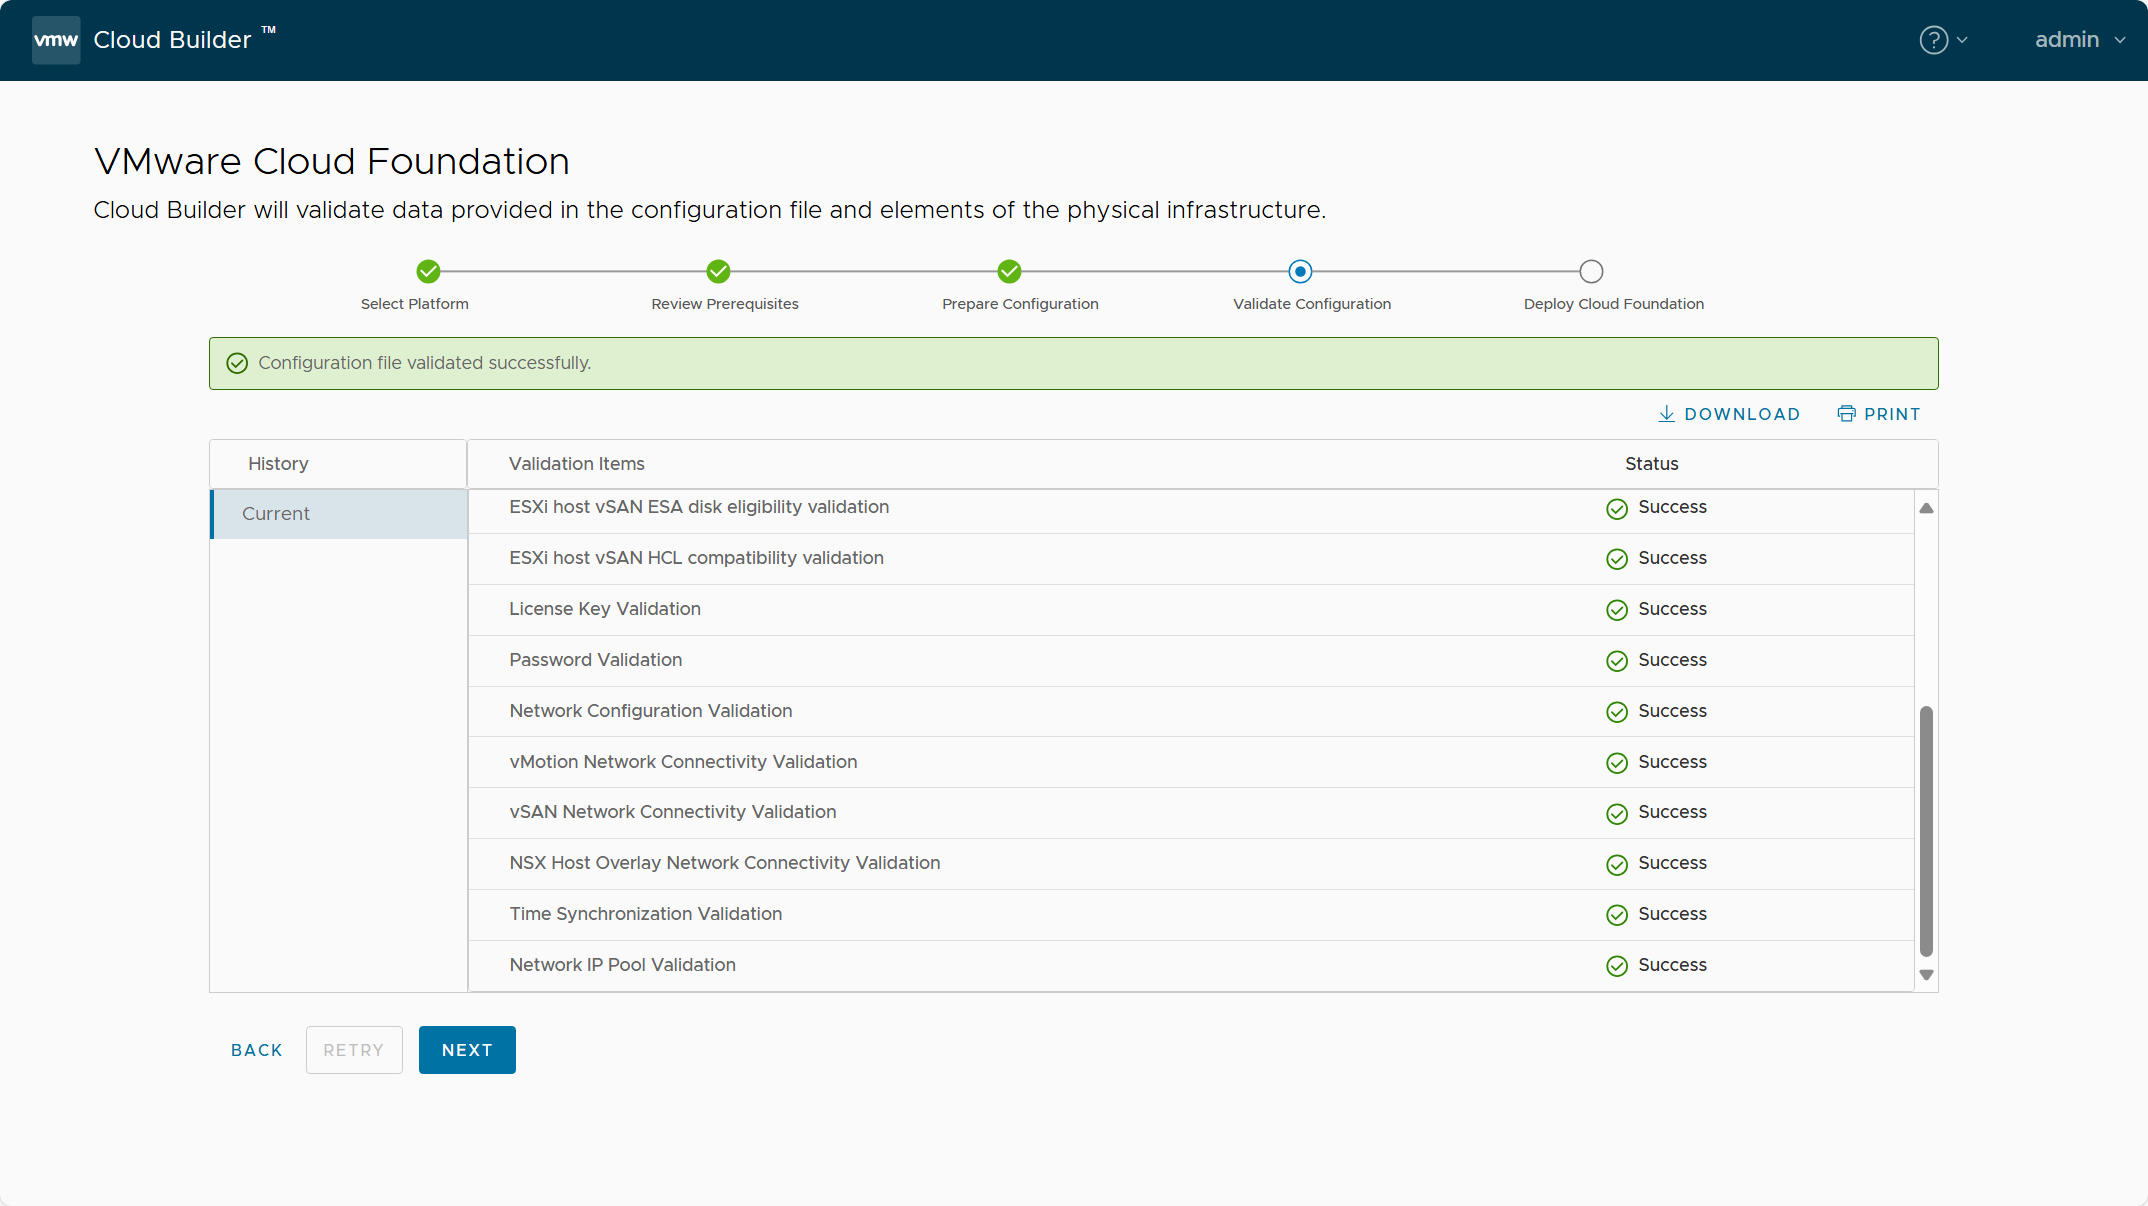Click the Prepare Configuration completed step icon
Image resolution: width=2148 pixels, height=1206 pixels.
[1009, 271]
